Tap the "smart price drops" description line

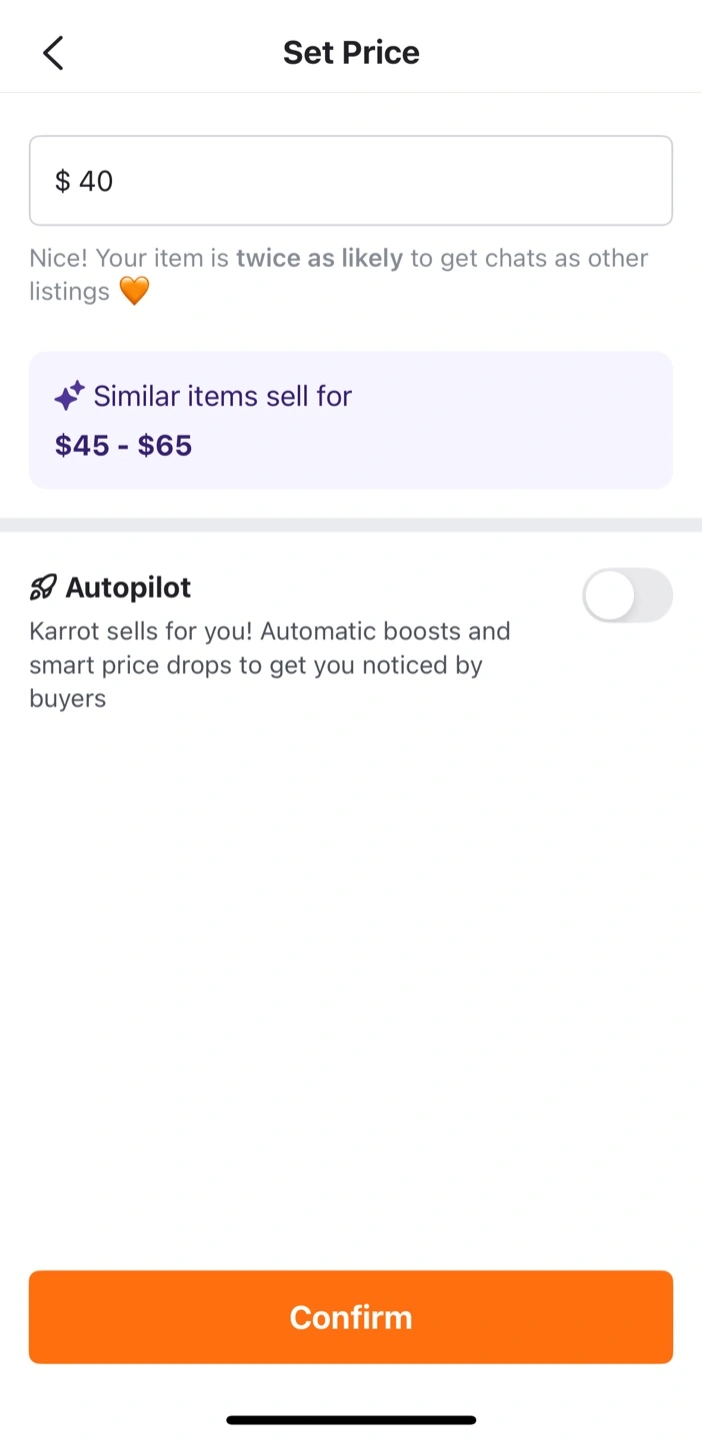tap(256, 666)
